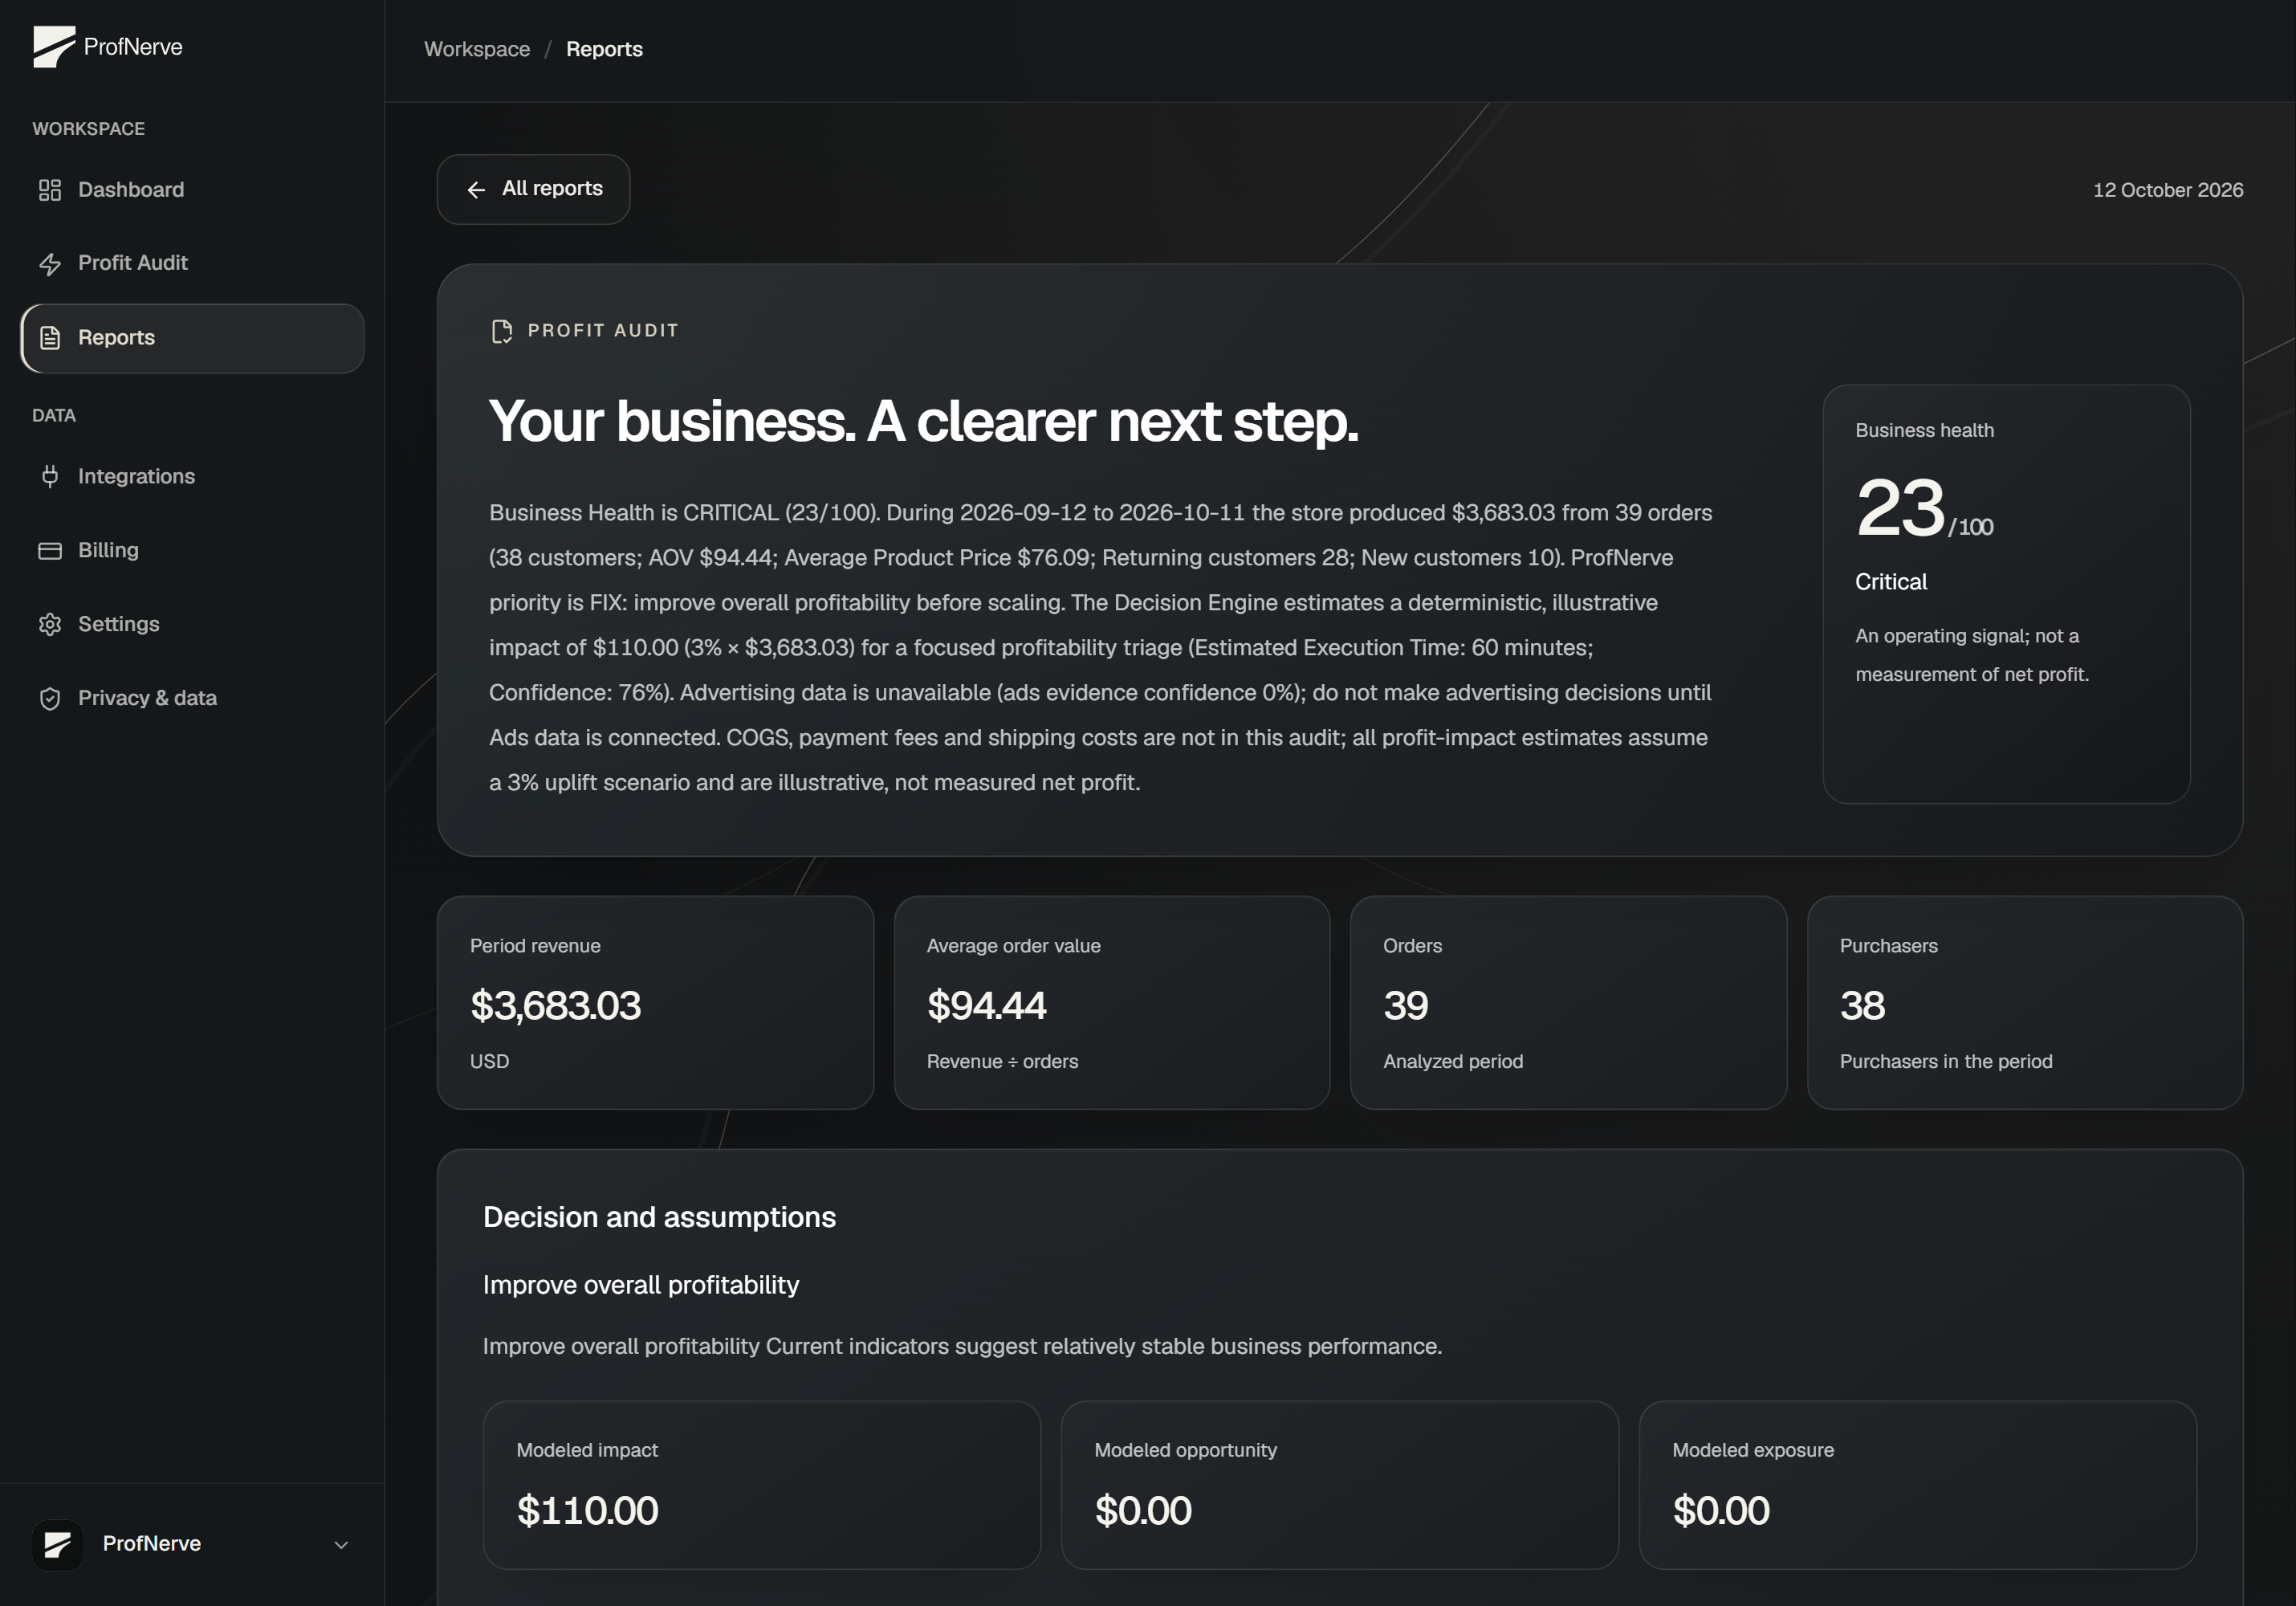Click the headline Your business. A clearer next step.
Screen dimensions: 2296x1606
click(923, 421)
